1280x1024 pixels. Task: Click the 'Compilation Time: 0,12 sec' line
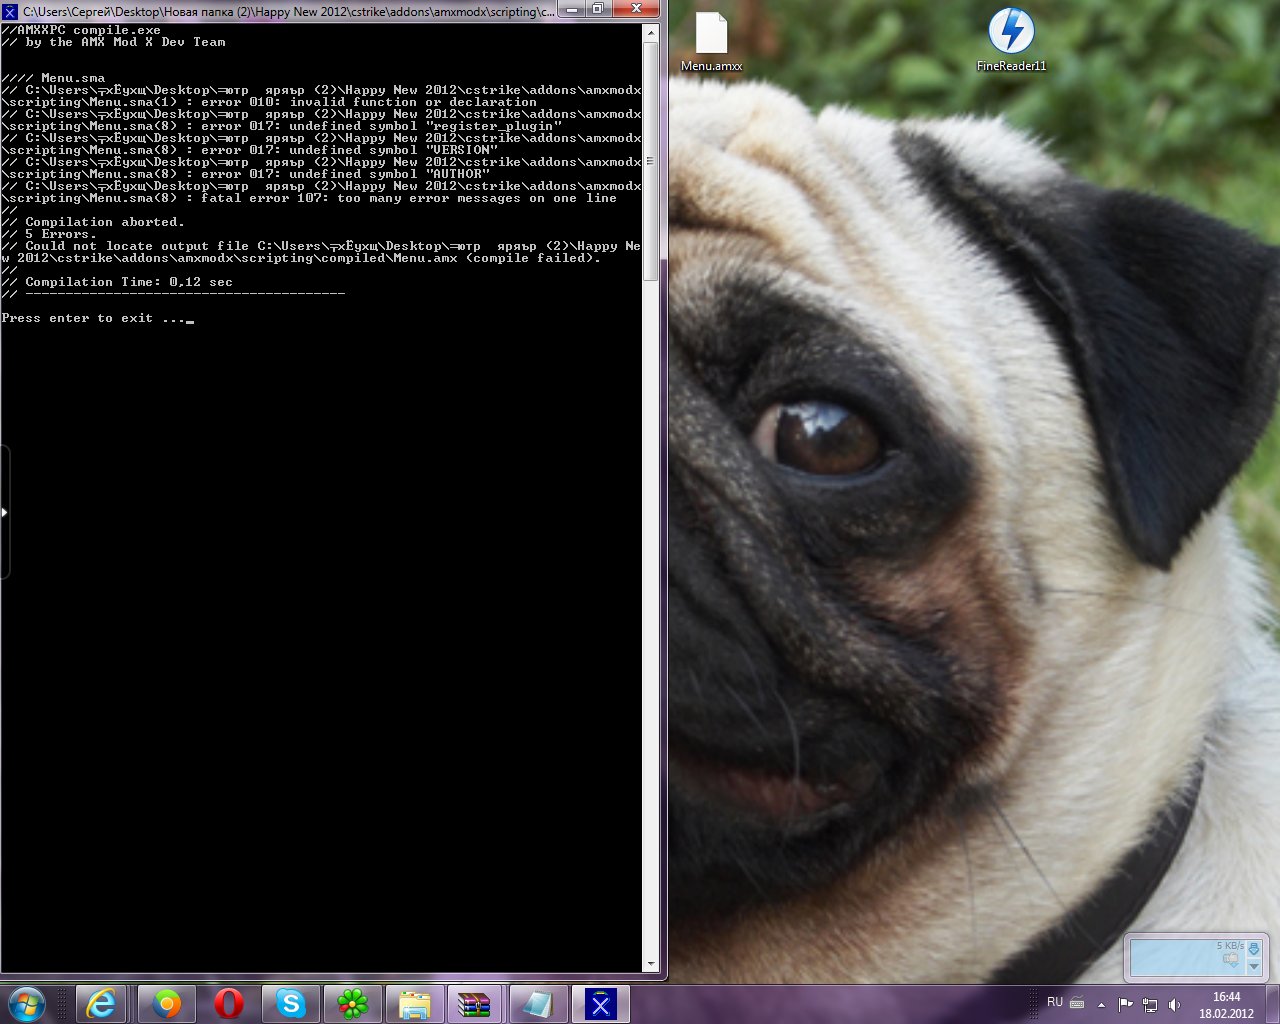point(129,282)
